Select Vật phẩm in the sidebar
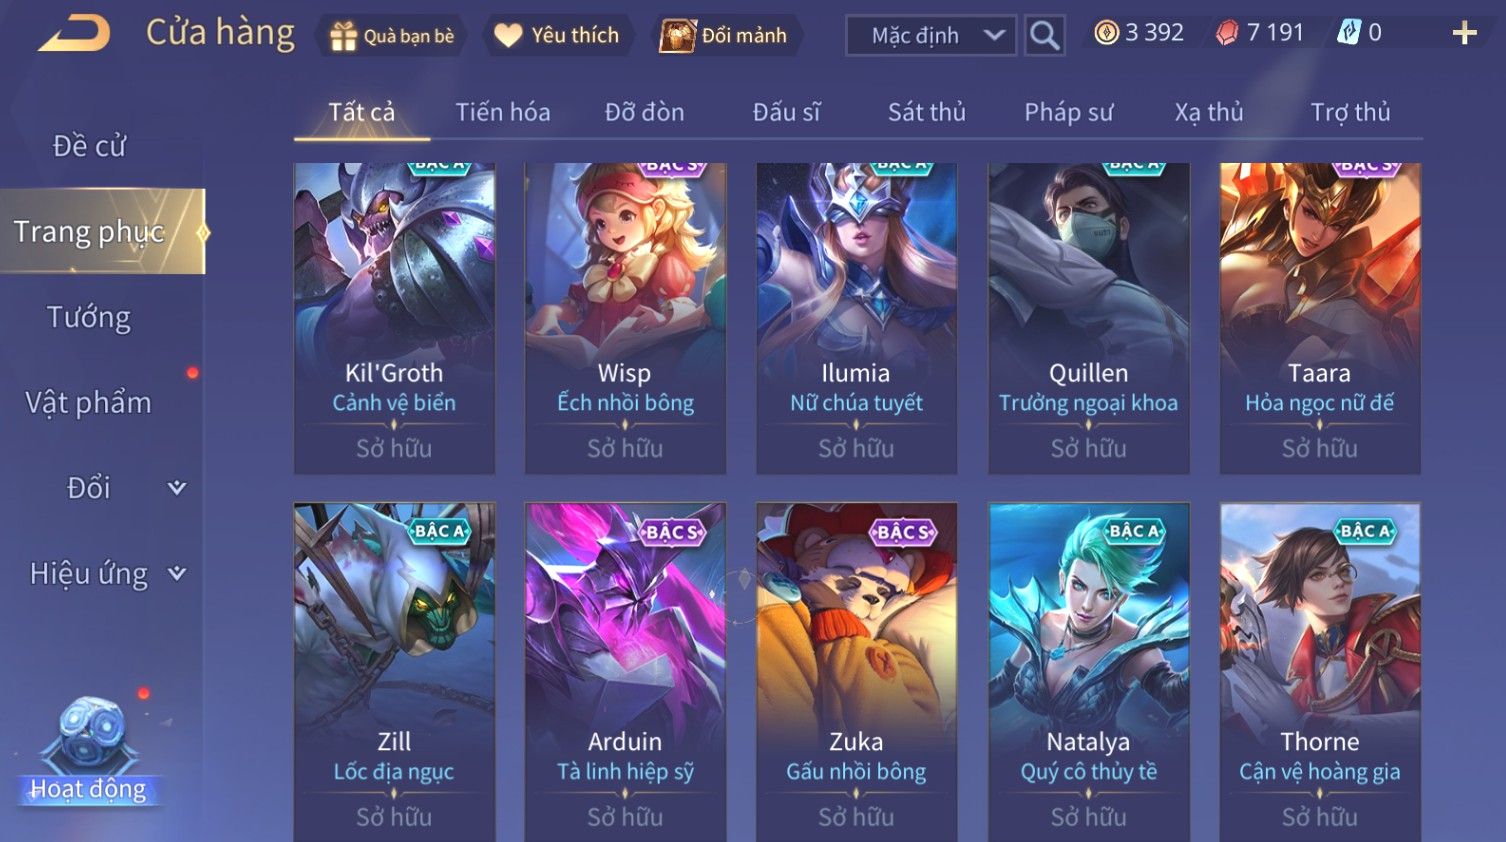This screenshot has width=1506, height=842. 89,403
